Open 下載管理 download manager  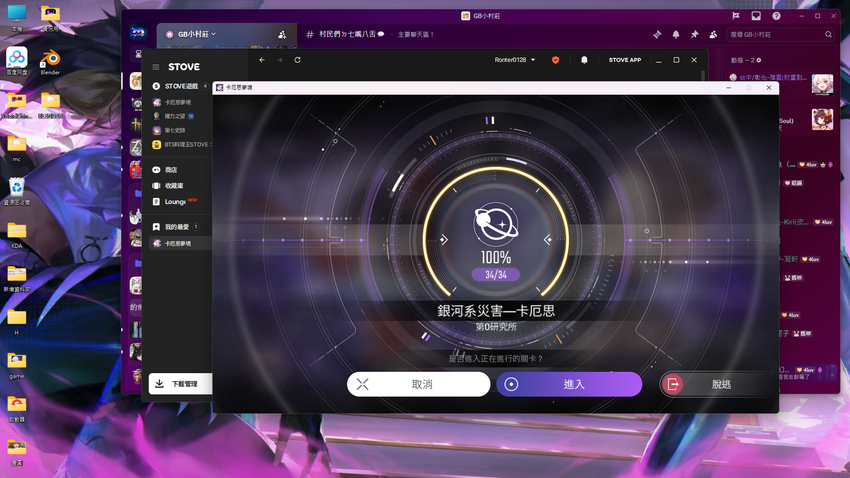[183, 384]
